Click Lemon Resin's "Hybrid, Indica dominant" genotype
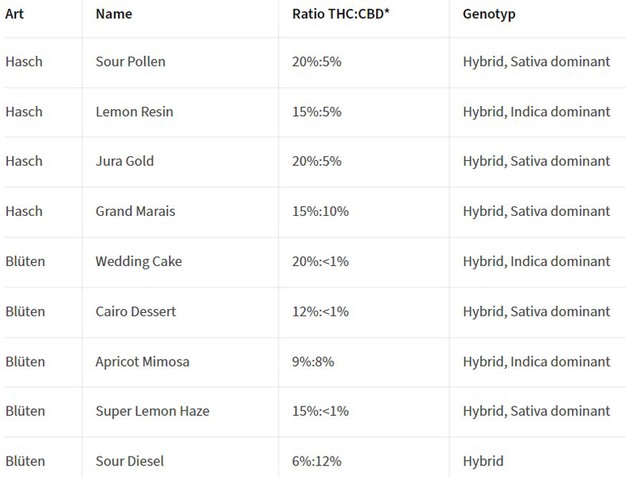626x478 pixels. (x=536, y=112)
